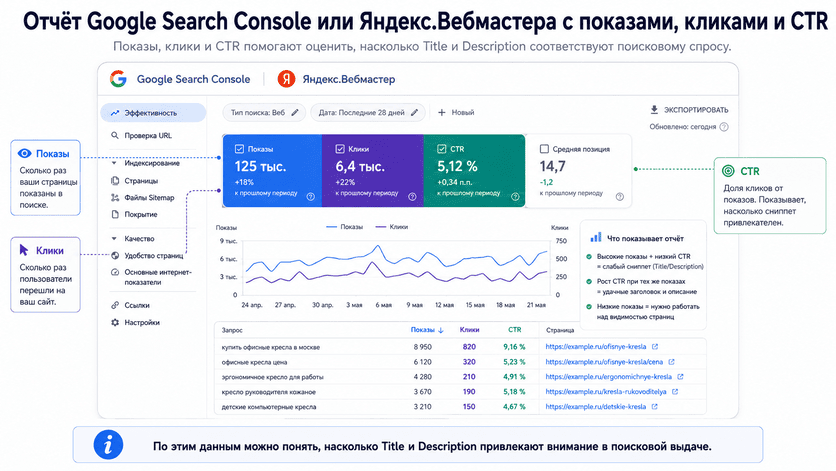Open the example.ru/detskie-kresla link
Screen dimensions: 836x471
click(x=596, y=406)
